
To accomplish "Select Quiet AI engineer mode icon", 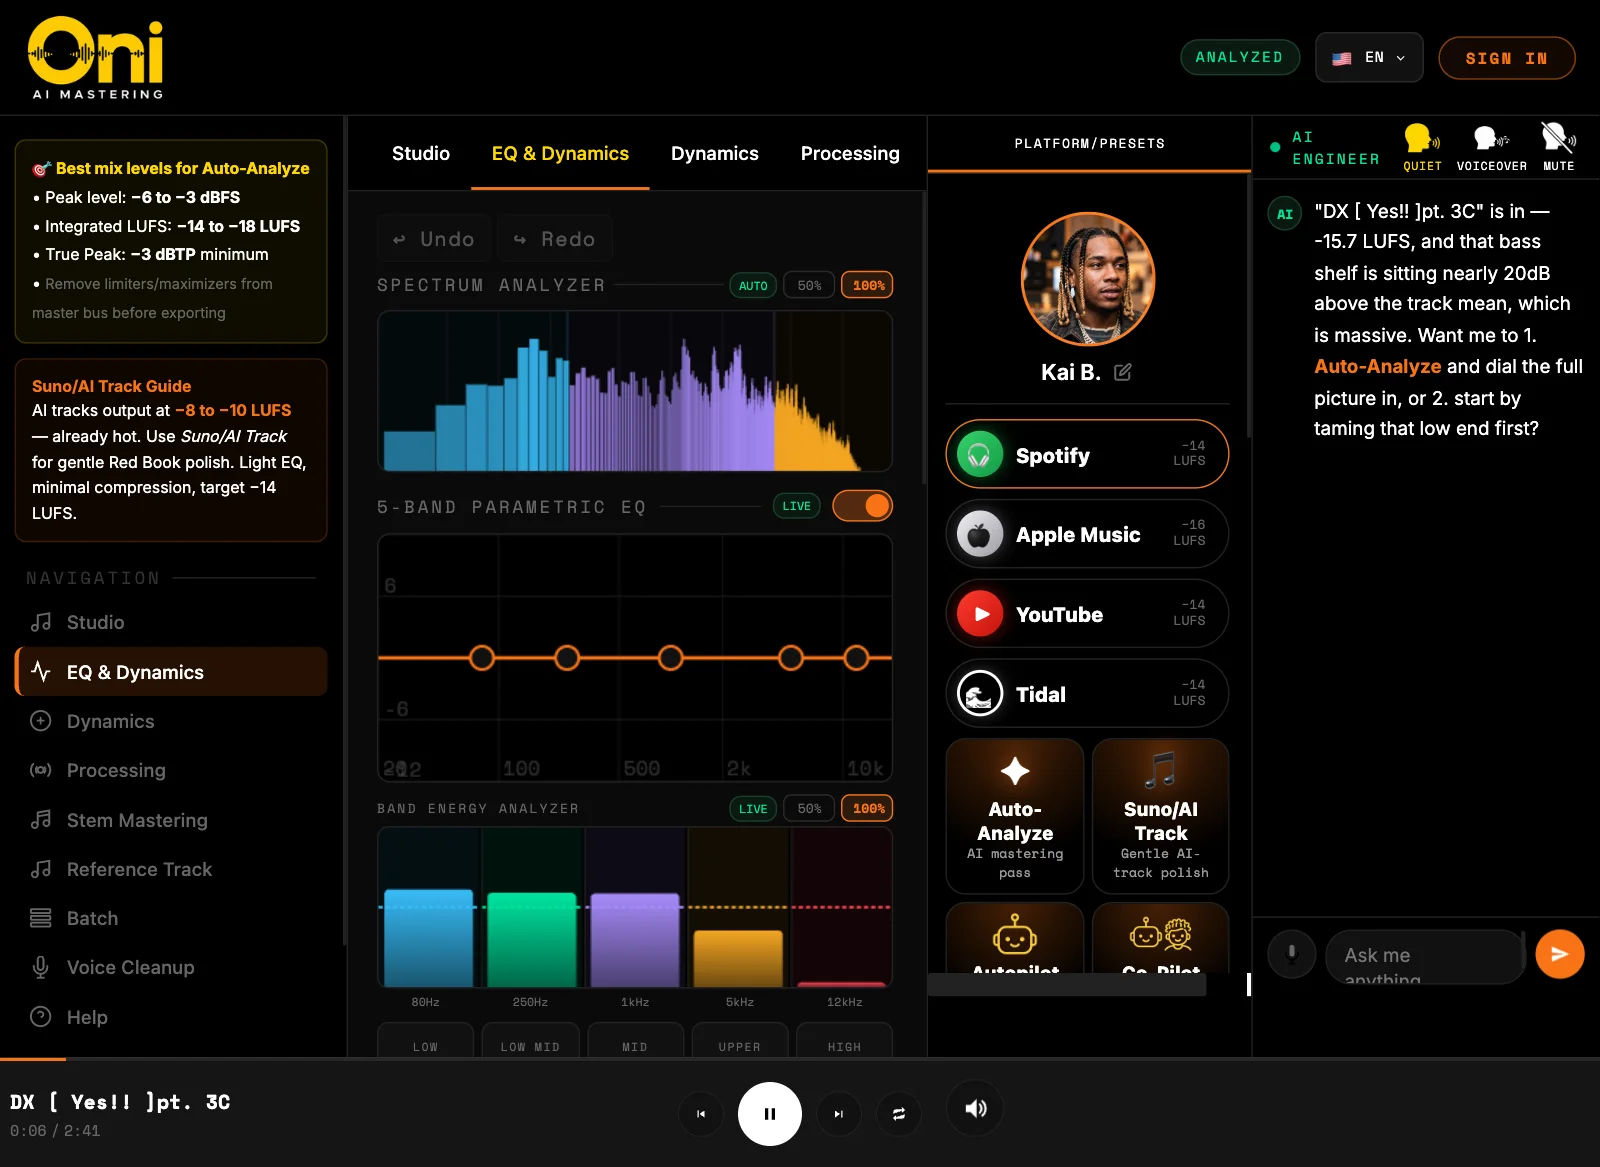I will click(1422, 147).
